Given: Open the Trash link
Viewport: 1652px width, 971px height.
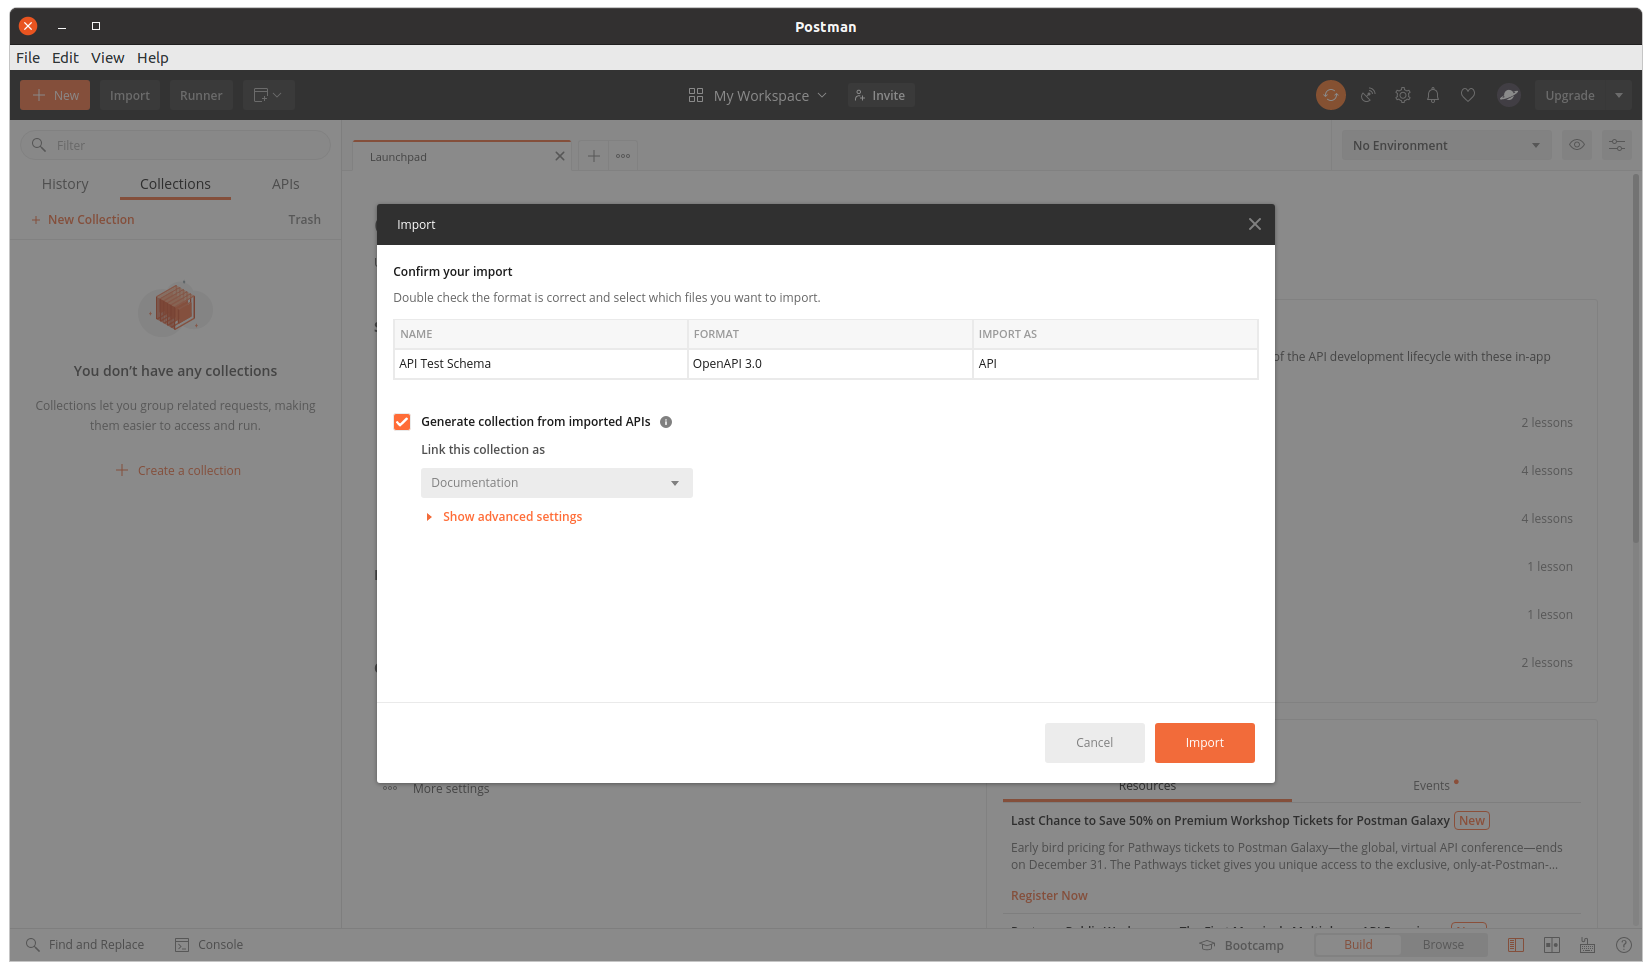Looking at the screenshot, I should 305,220.
